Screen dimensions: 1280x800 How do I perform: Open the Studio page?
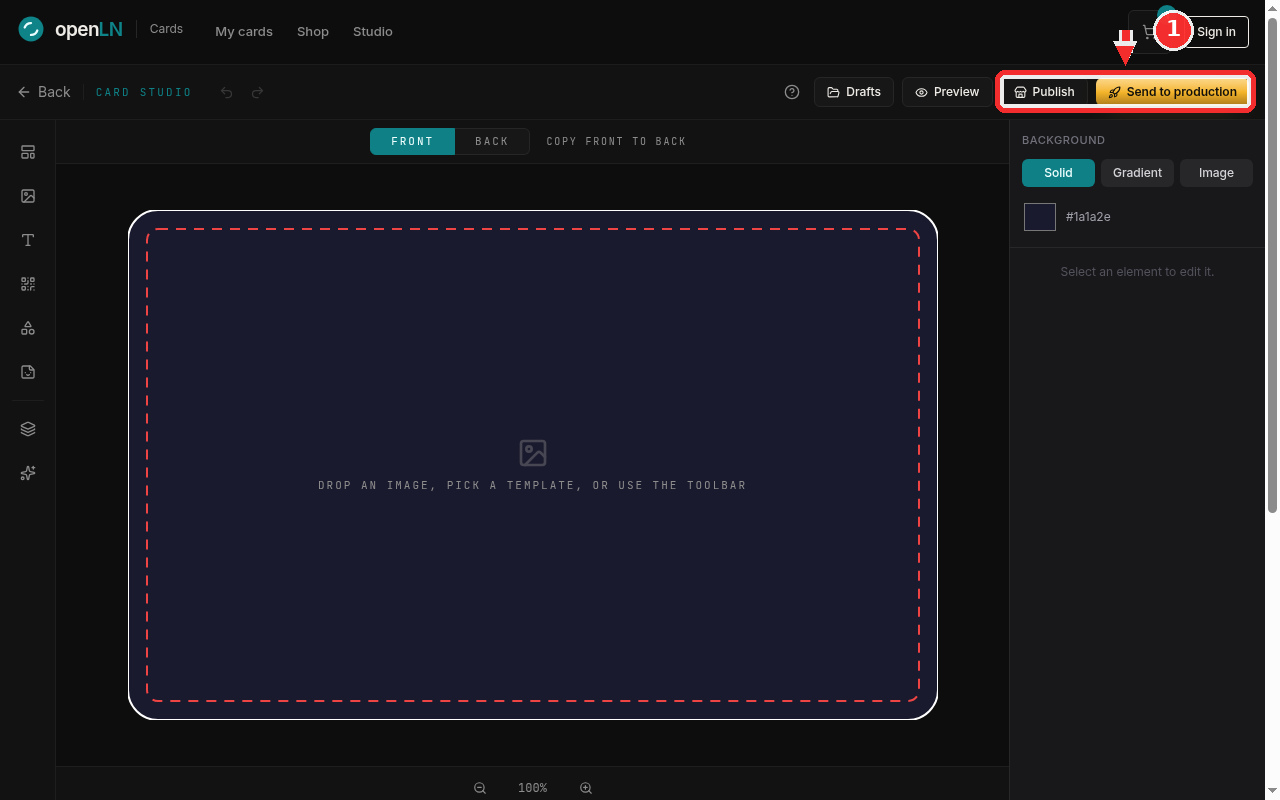click(x=373, y=32)
